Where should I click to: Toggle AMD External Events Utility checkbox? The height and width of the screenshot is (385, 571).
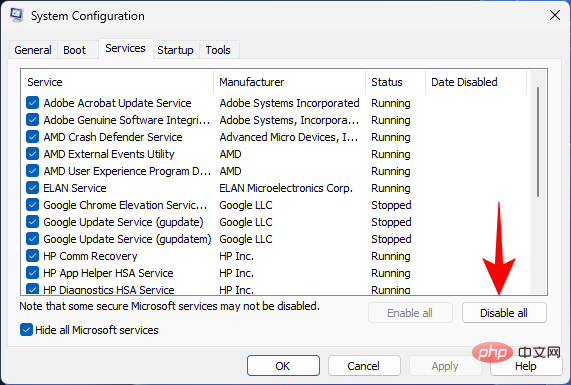click(32, 154)
